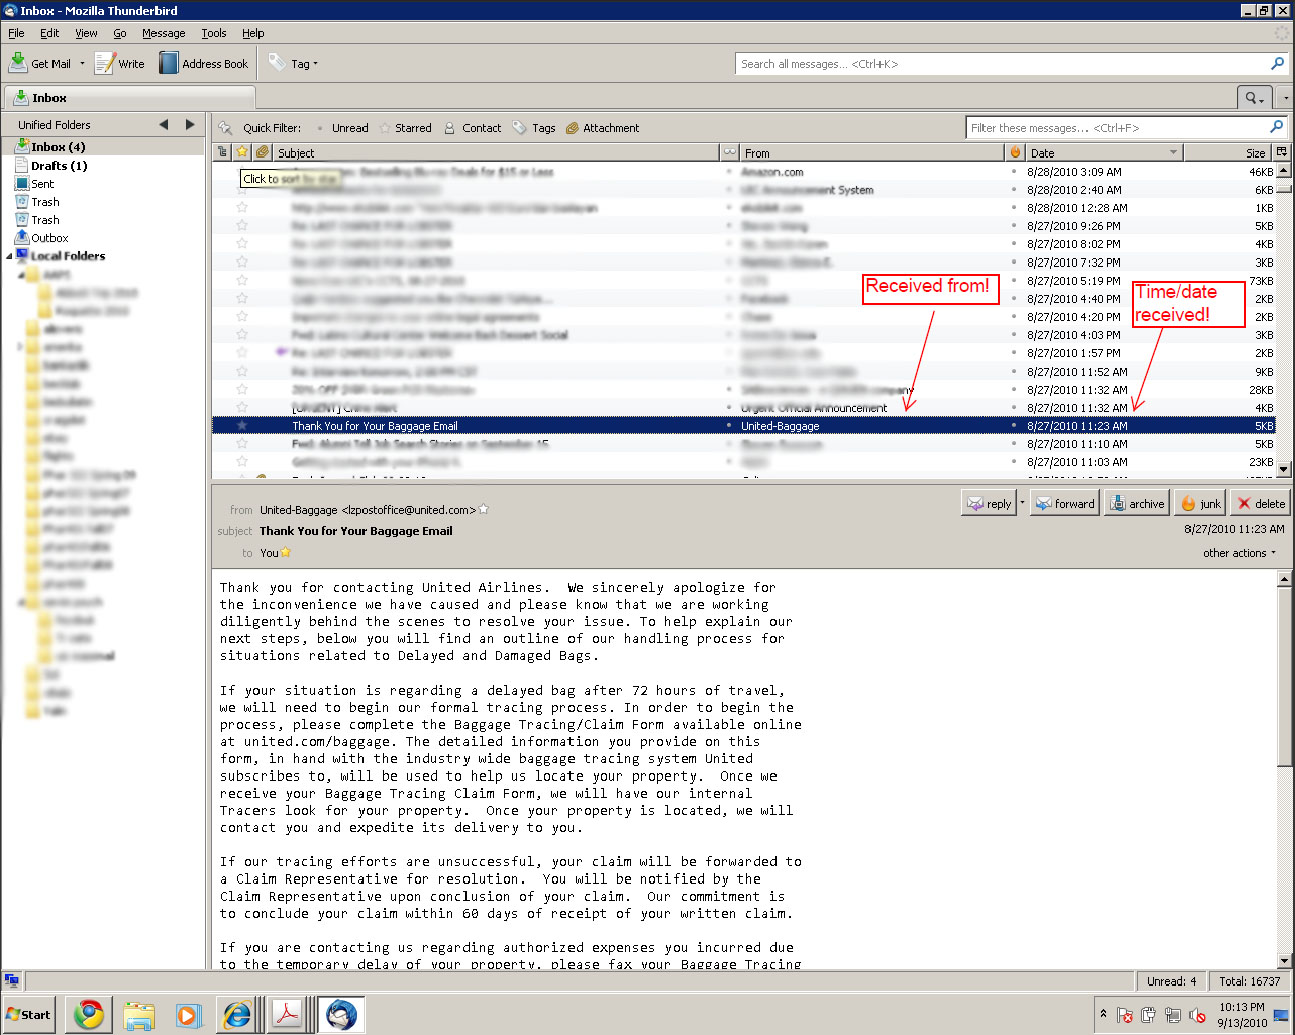Open the quick search dropdown beside tabs

coord(1254,97)
